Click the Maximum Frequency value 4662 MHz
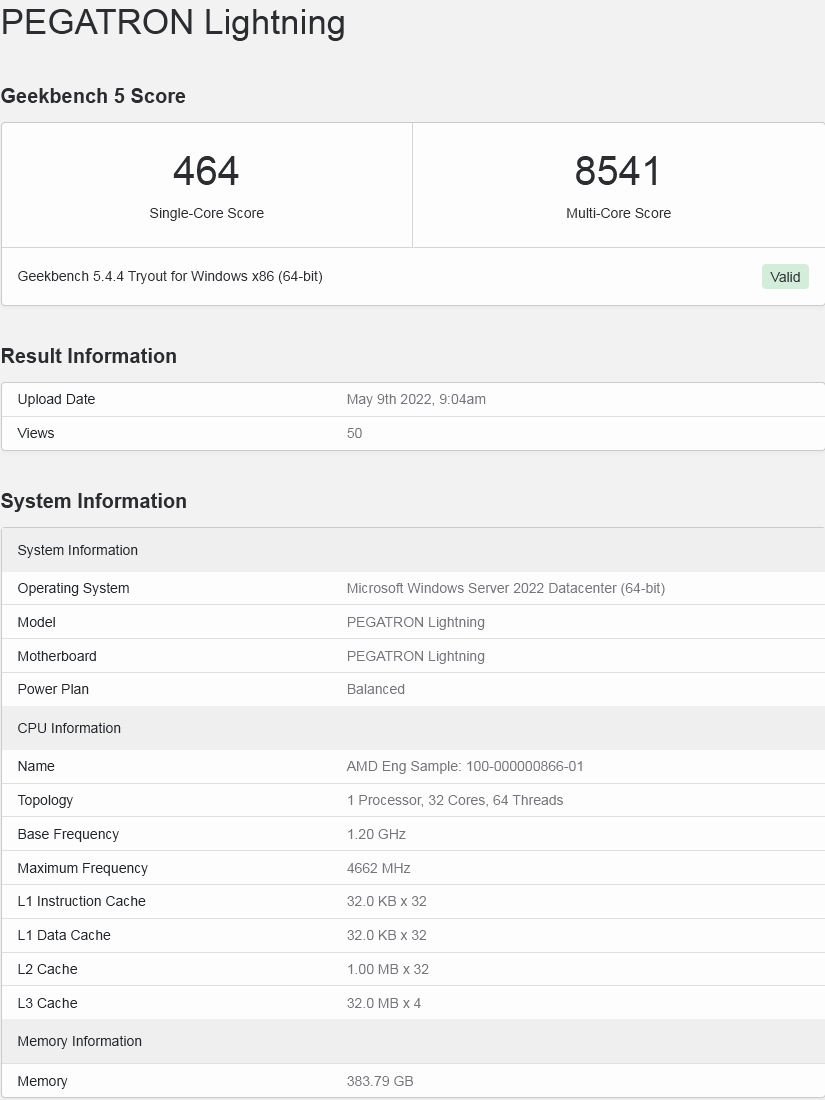This screenshot has width=825, height=1100. pyautogui.click(x=378, y=868)
